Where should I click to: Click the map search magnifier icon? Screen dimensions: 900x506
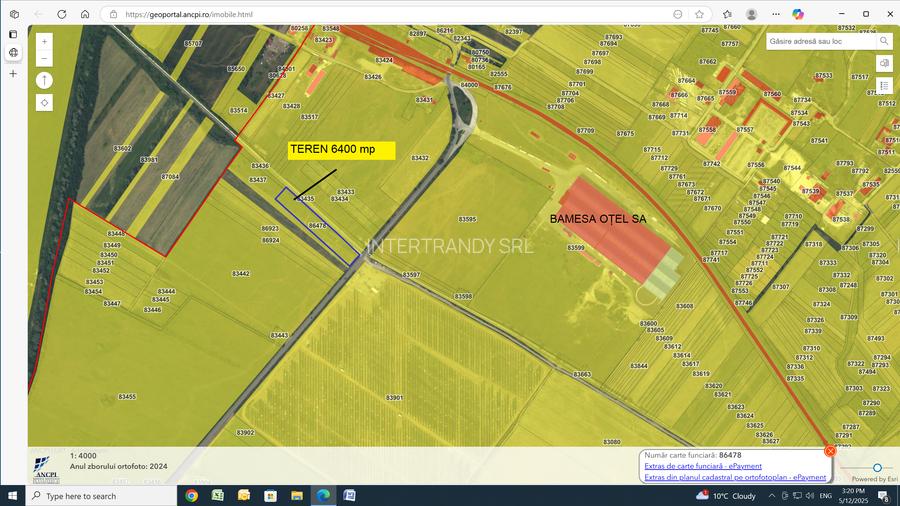pos(883,41)
